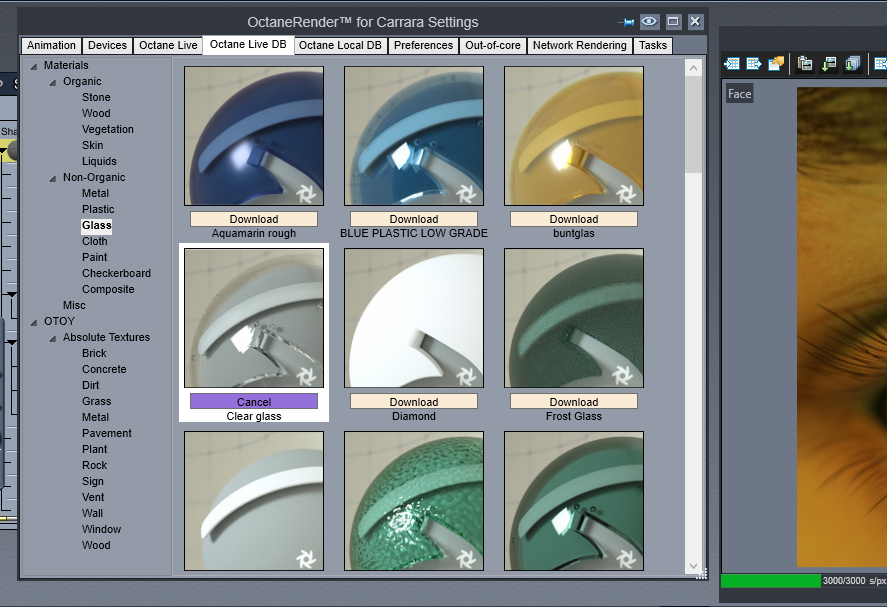Image resolution: width=887 pixels, height=607 pixels.
Task: Collapse the Organic tree node
Action: coord(53,83)
